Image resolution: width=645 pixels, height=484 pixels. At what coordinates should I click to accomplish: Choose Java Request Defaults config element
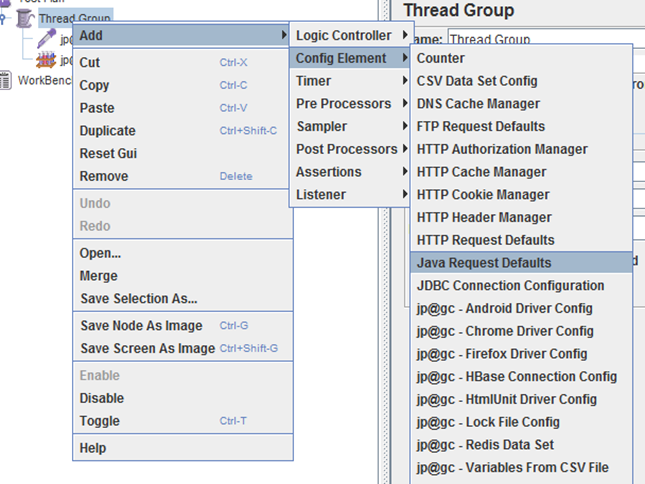click(x=484, y=263)
